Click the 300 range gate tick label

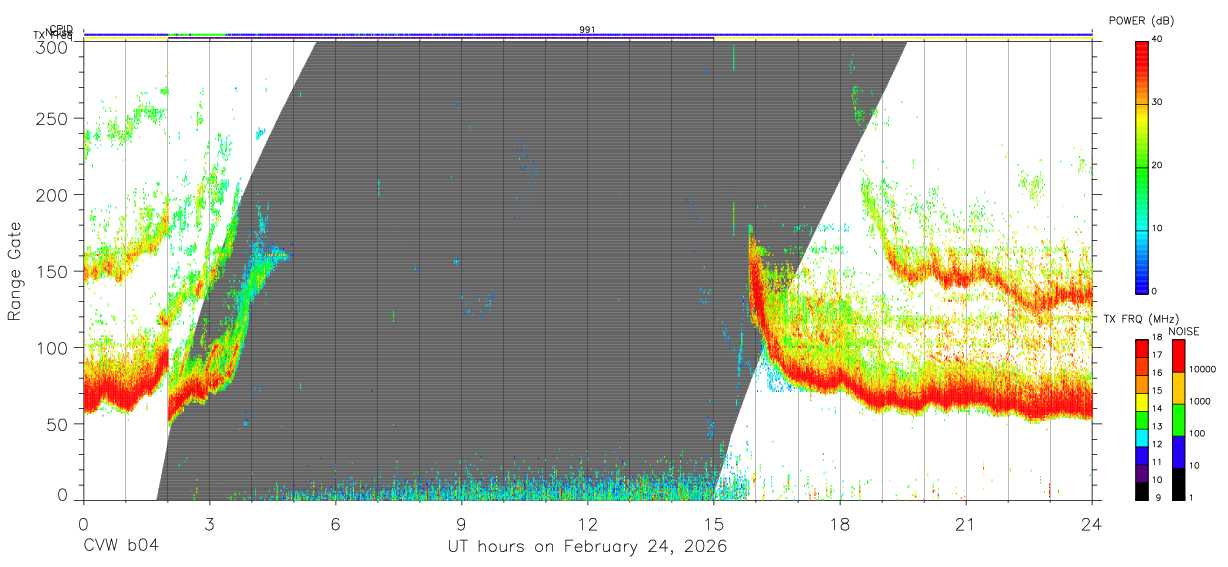coord(51,46)
